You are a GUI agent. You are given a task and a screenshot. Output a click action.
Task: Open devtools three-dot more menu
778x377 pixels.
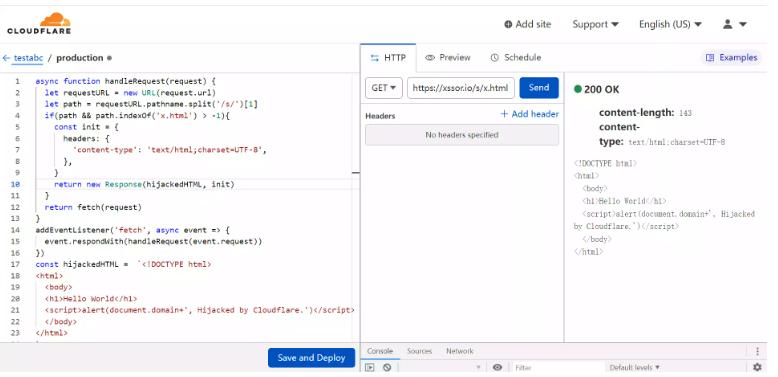(757, 351)
